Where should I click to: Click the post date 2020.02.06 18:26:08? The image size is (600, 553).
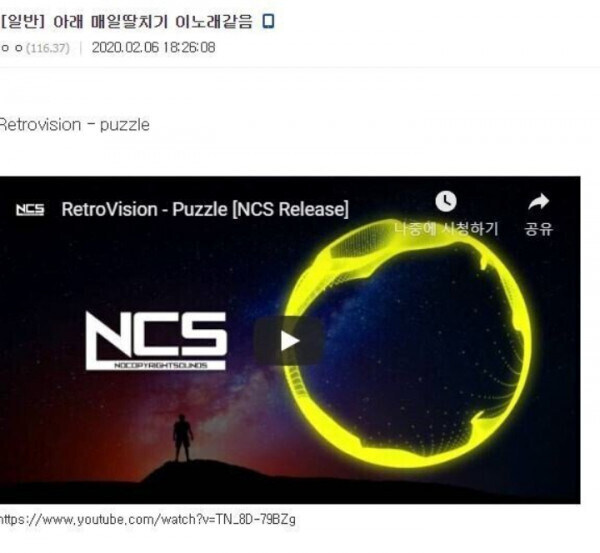pyautogui.click(x=153, y=48)
